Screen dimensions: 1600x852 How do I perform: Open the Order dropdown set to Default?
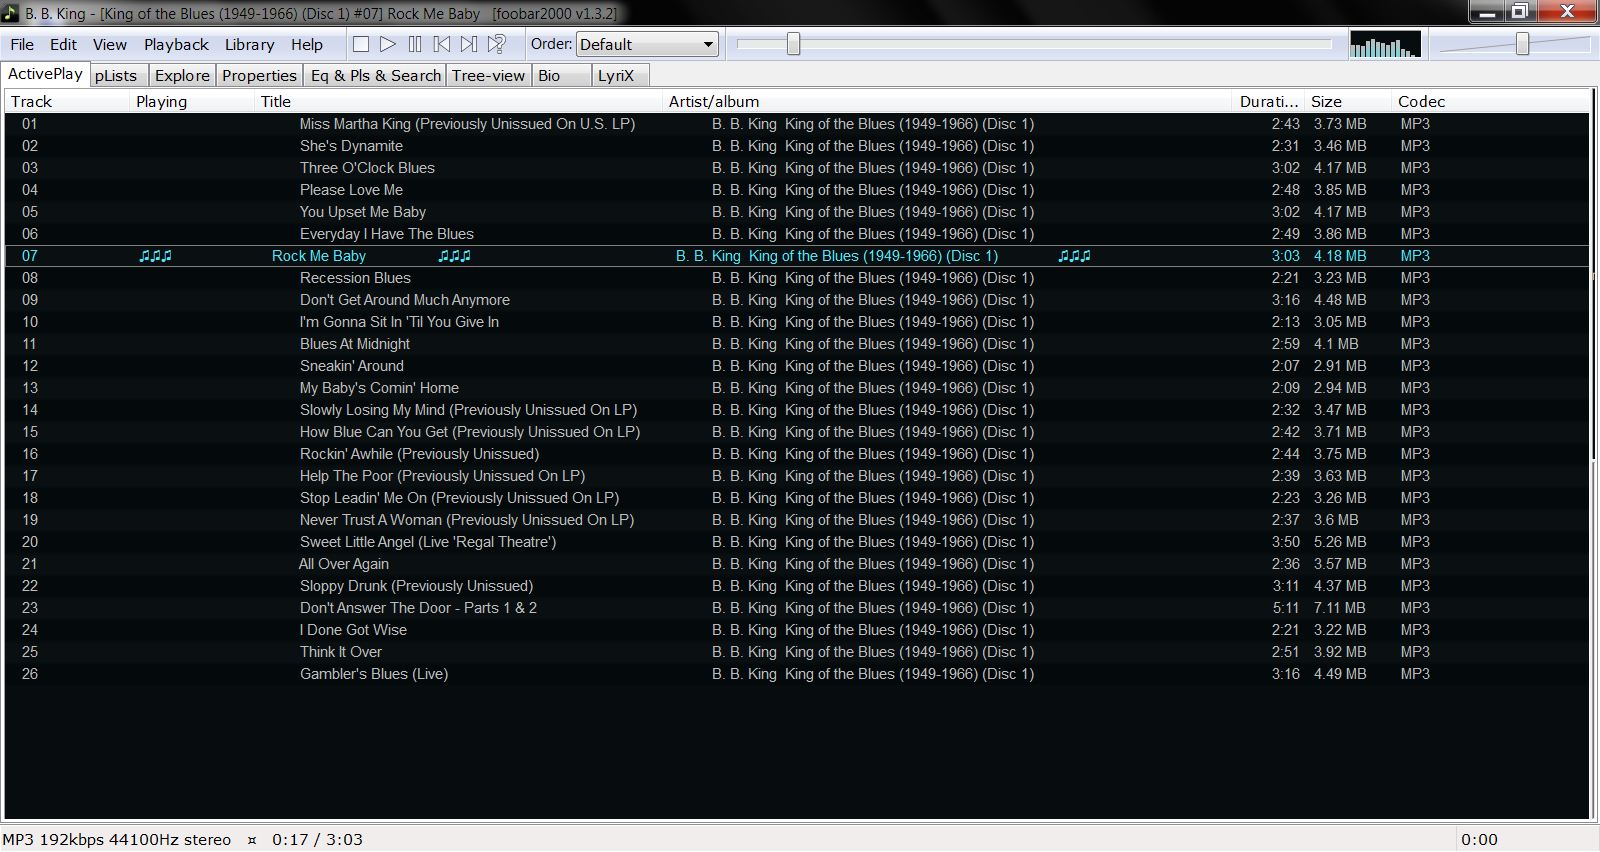click(647, 44)
